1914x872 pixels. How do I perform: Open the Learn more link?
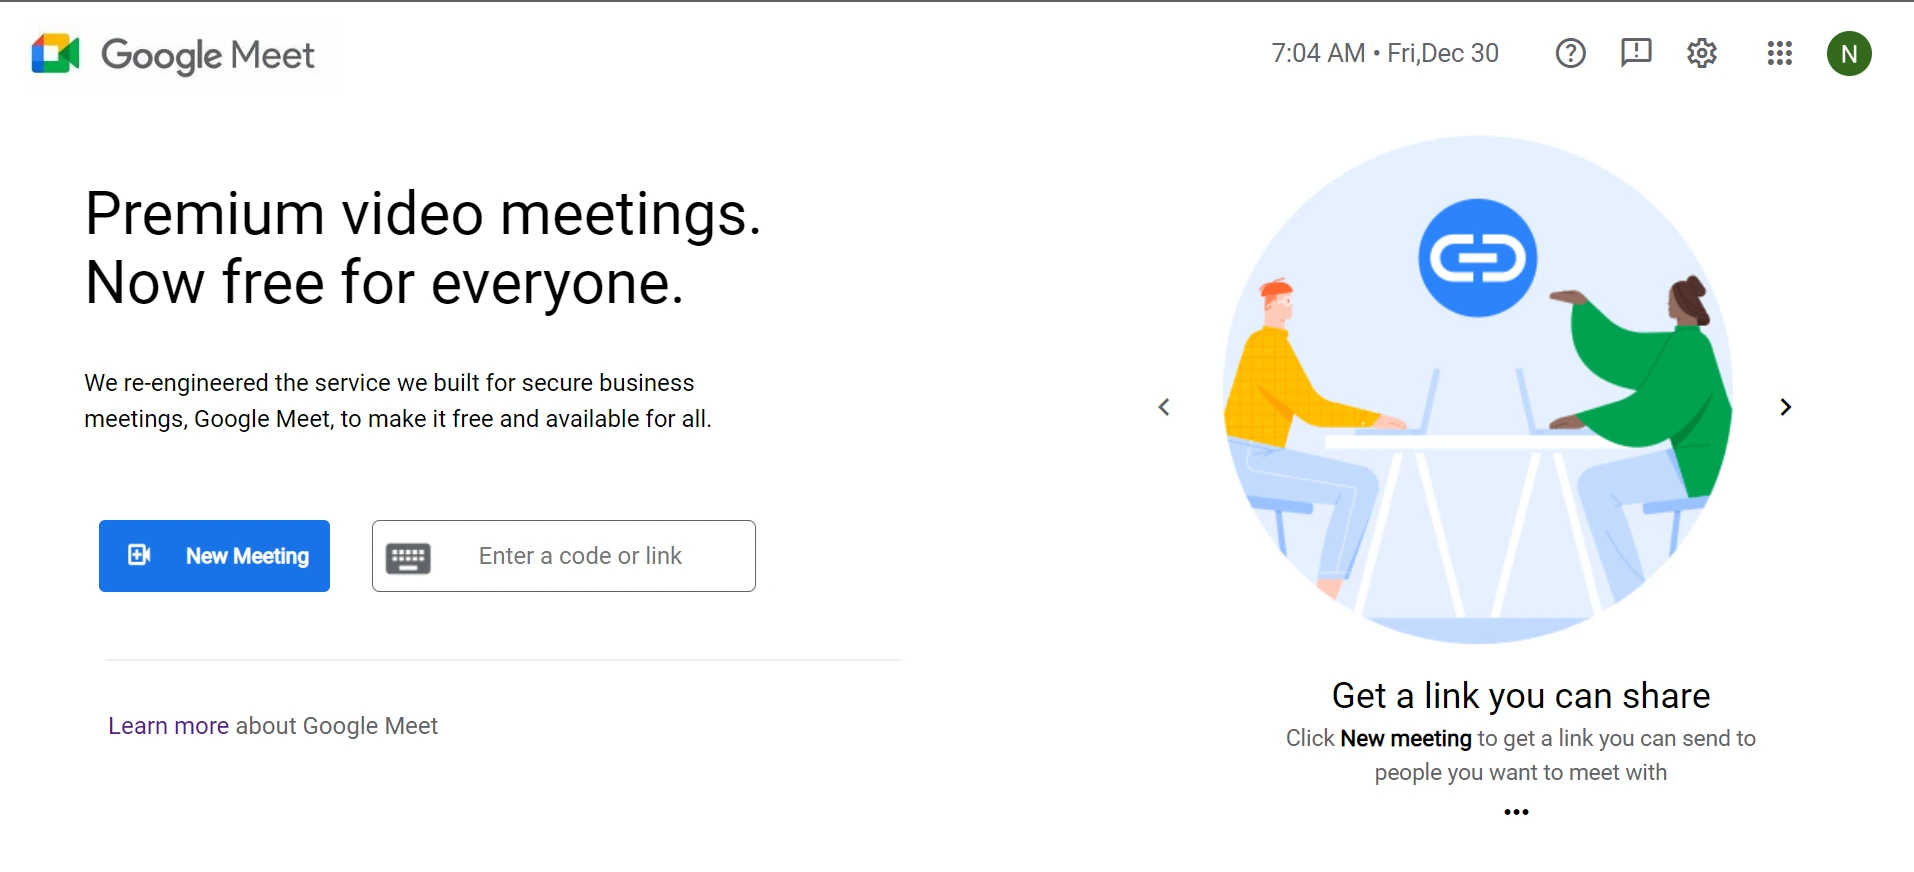pos(168,726)
